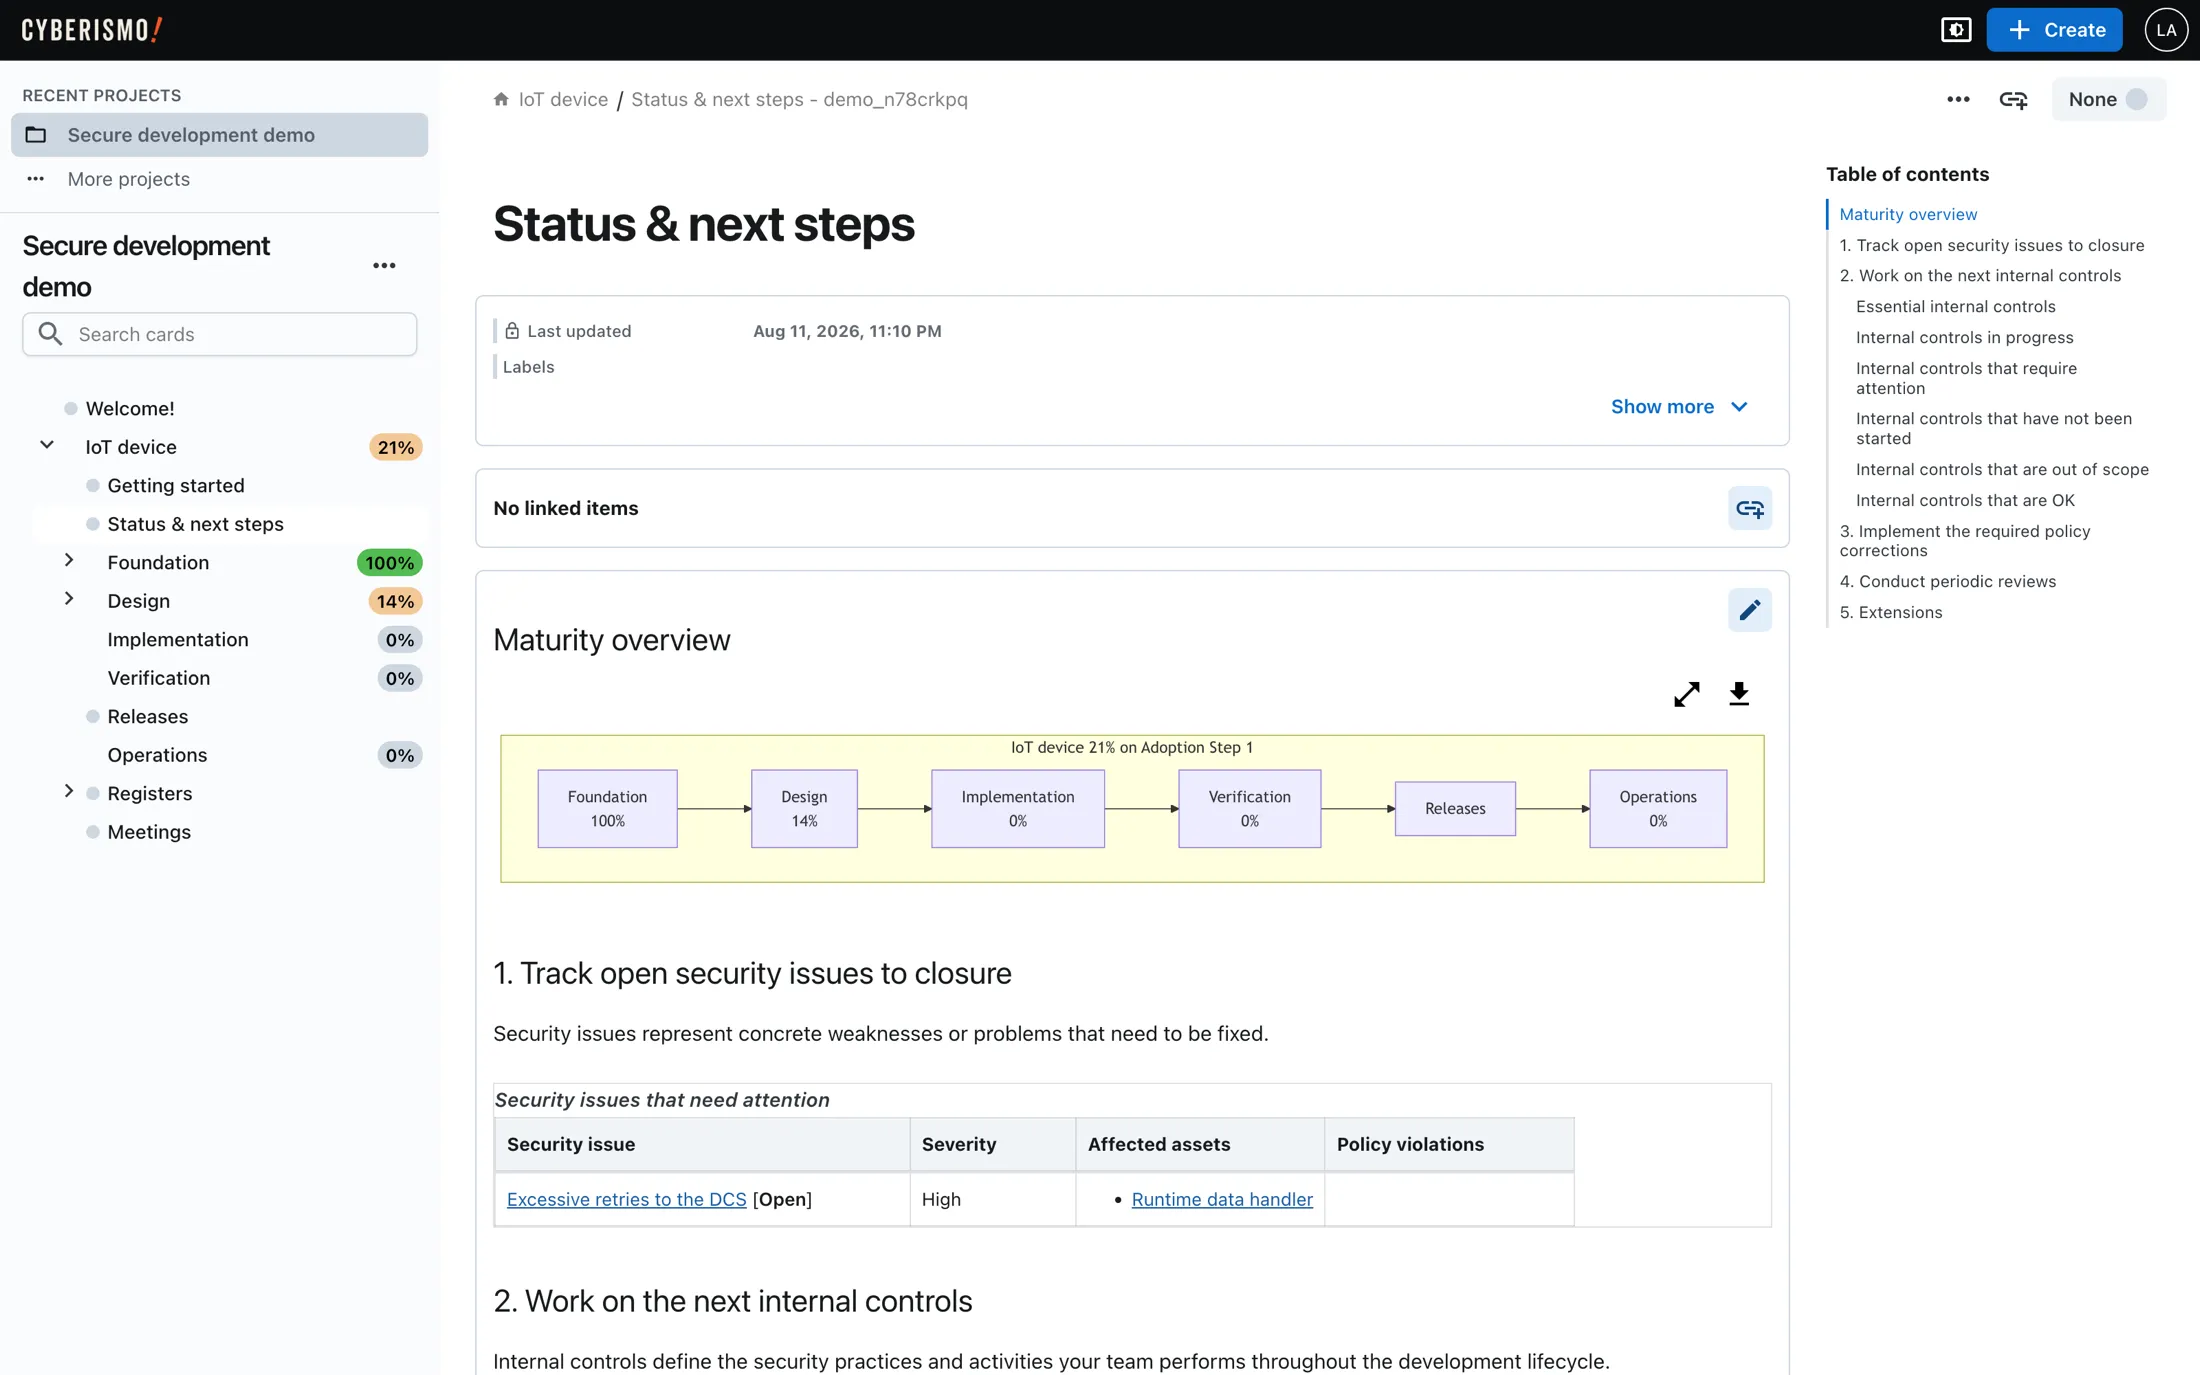Screen dimensions: 2200x1375
Task: Expand the Registers tree node
Action: click(69, 791)
